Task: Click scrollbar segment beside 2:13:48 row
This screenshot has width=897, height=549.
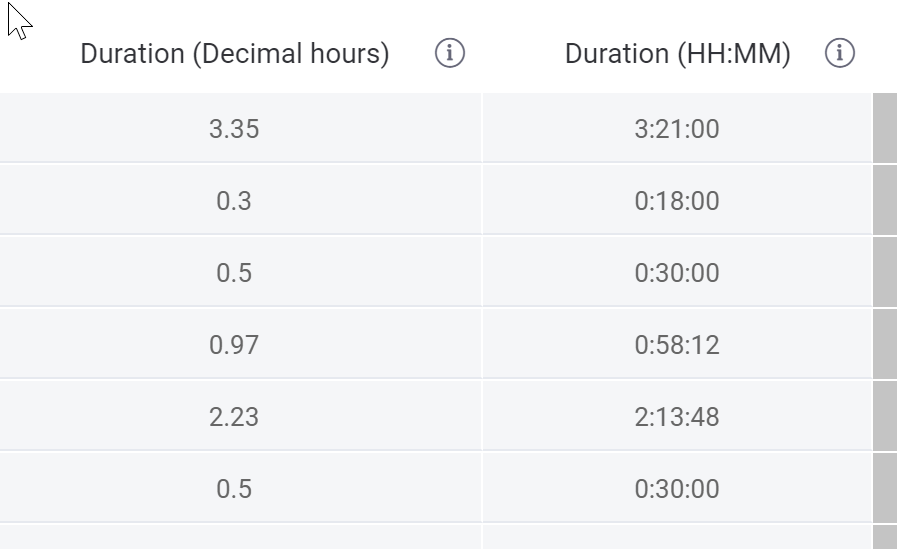Action: tap(885, 416)
